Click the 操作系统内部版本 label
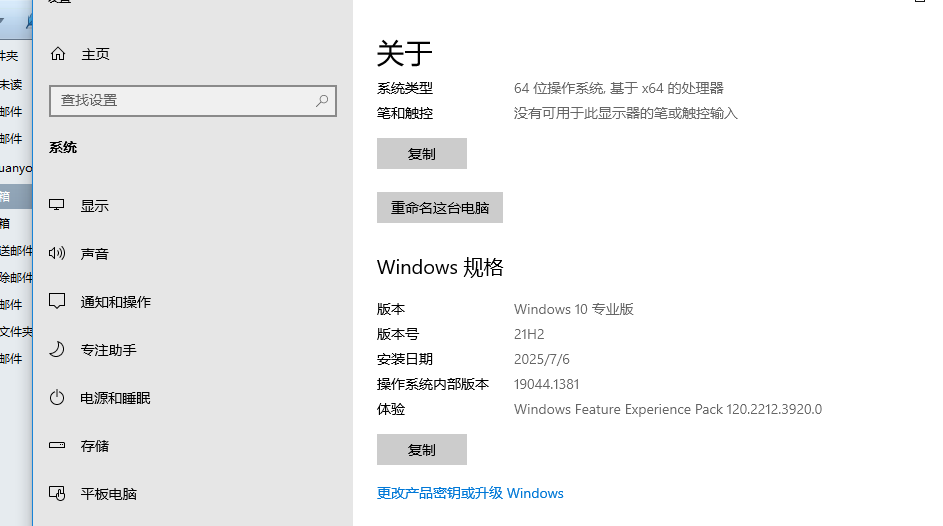Screen dimensions: 943x526 click(x=433, y=384)
